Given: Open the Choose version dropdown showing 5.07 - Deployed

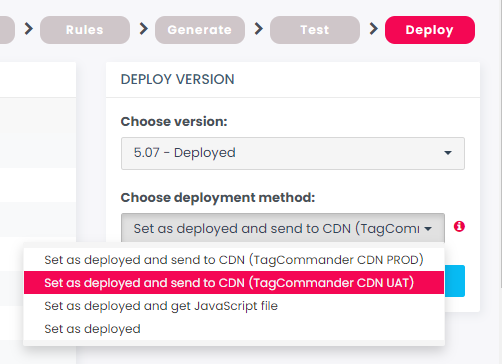Looking at the screenshot, I should click(x=293, y=153).
